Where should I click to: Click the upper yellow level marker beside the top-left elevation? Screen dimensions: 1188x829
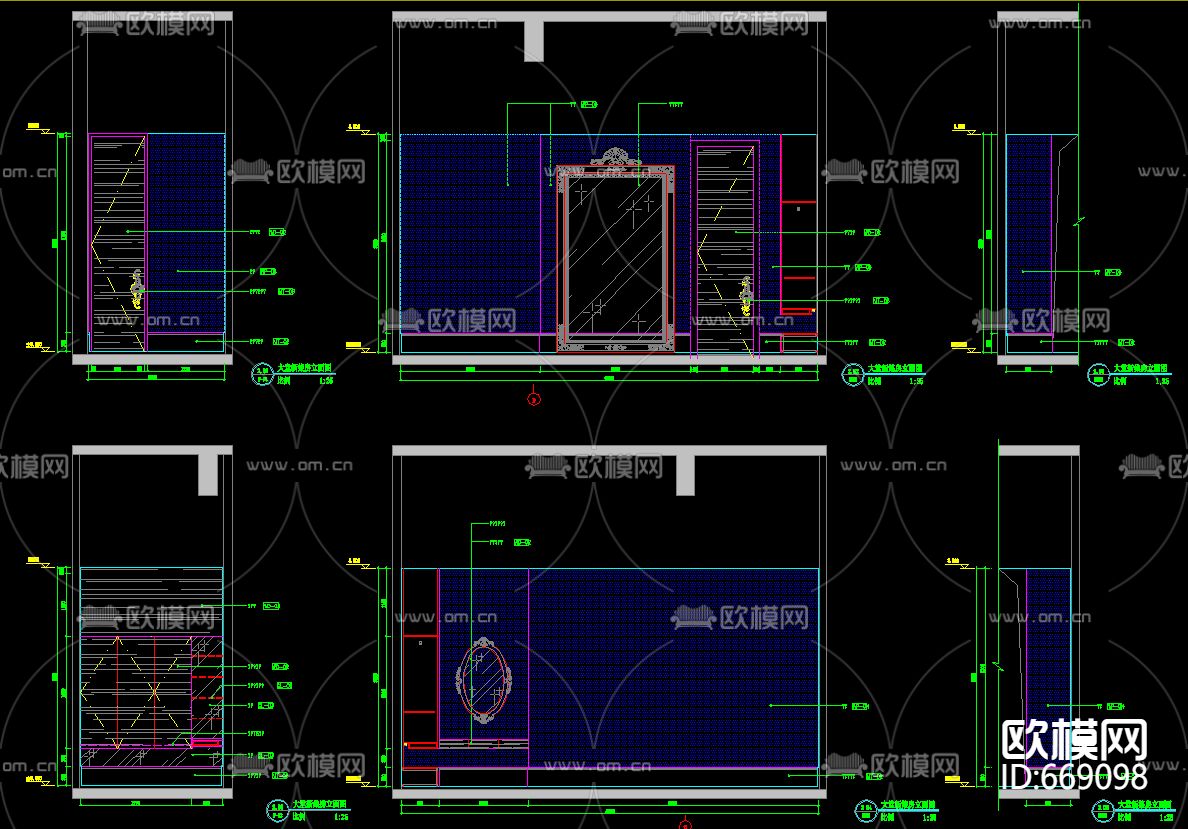[x=38, y=128]
